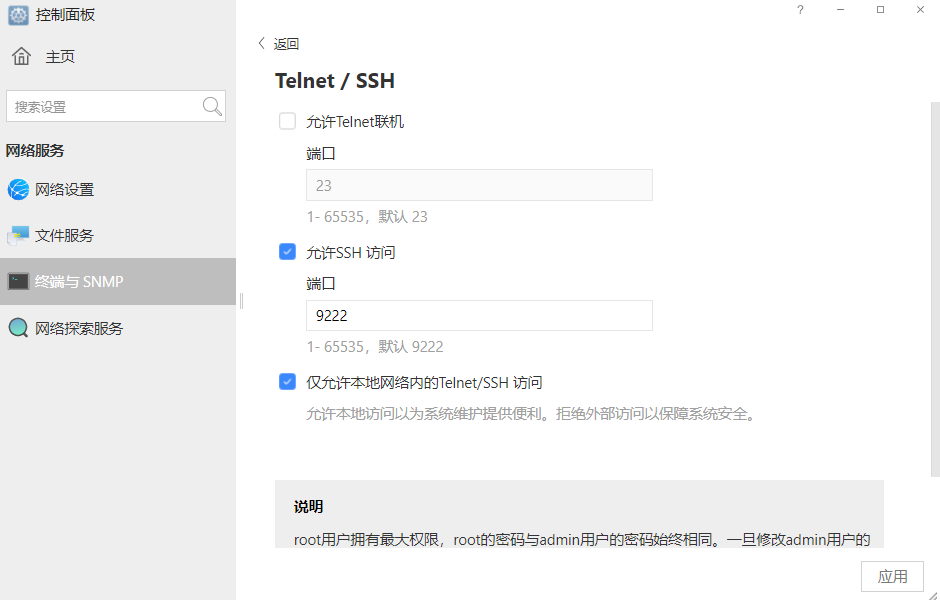Enable 允许Telnet联机 checkbox
The image size is (940, 600).
[x=287, y=121]
